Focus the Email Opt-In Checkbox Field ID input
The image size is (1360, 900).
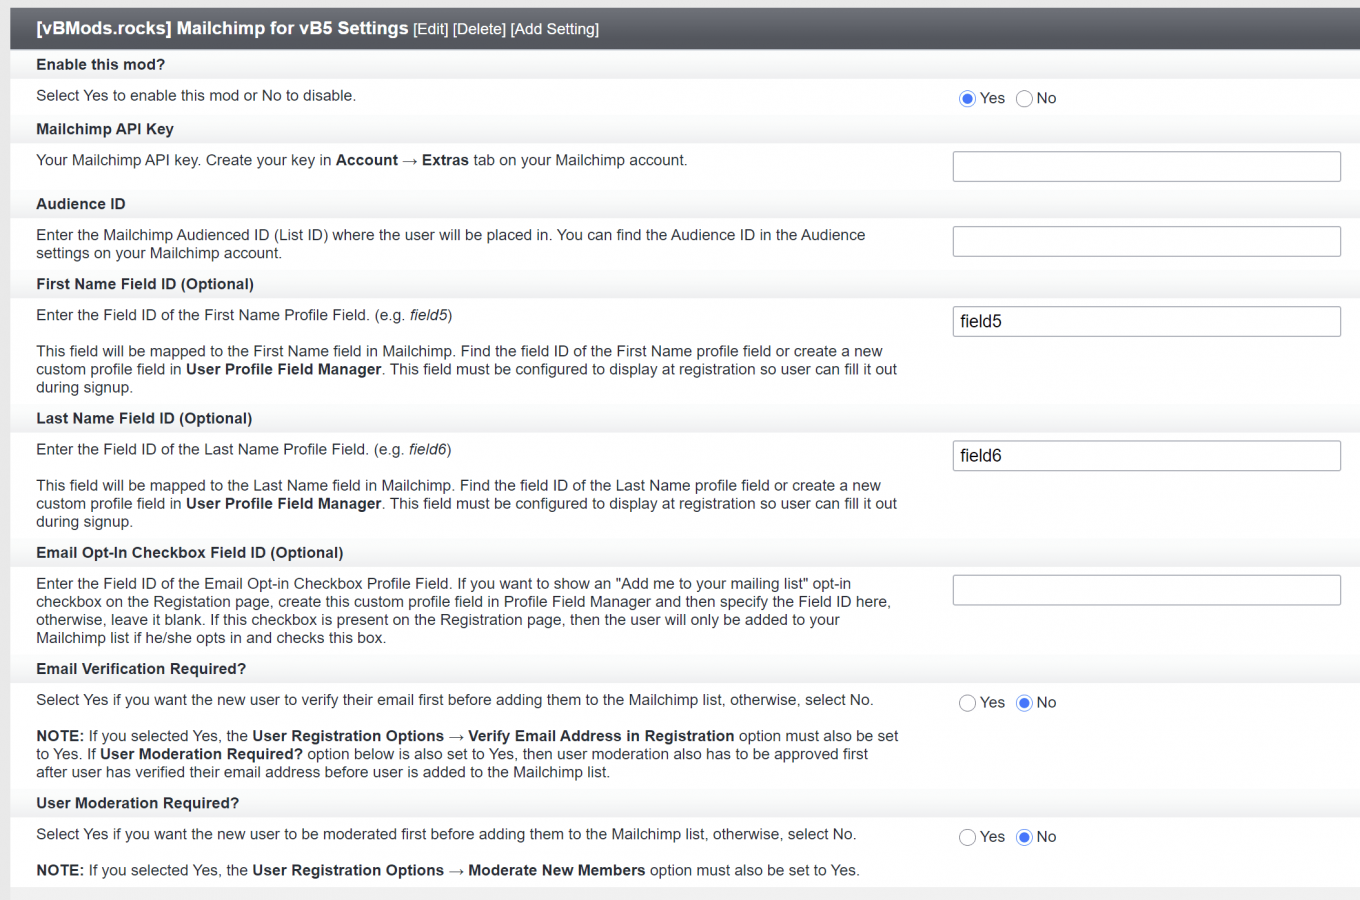coord(1146,590)
